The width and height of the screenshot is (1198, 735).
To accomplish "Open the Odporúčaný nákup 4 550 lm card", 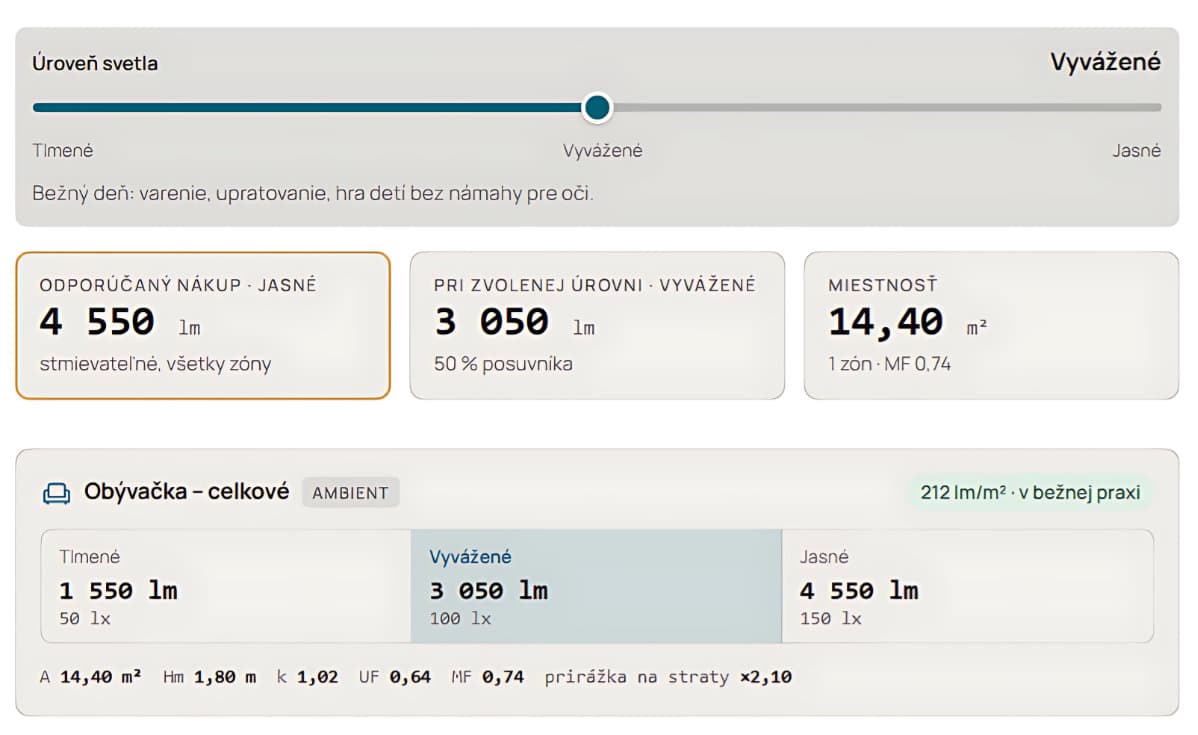I will click(x=203, y=325).
